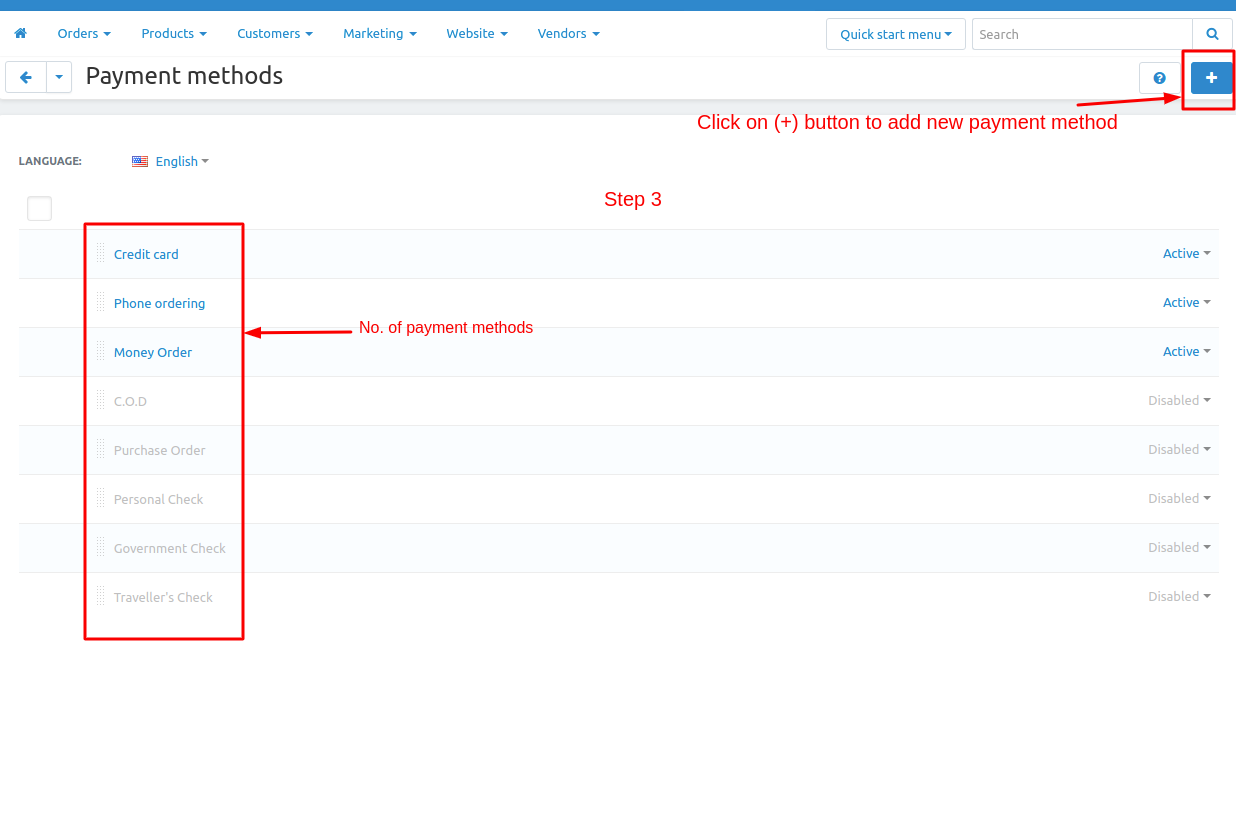Click the back arrow button
Image resolution: width=1236 pixels, height=820 pixels.
(26, 77)
